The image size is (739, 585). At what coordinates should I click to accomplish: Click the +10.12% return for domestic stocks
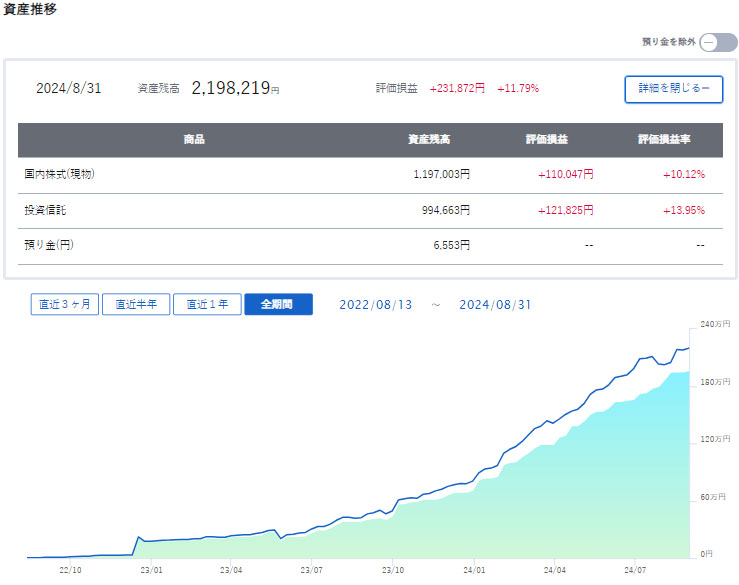point(683,174)
